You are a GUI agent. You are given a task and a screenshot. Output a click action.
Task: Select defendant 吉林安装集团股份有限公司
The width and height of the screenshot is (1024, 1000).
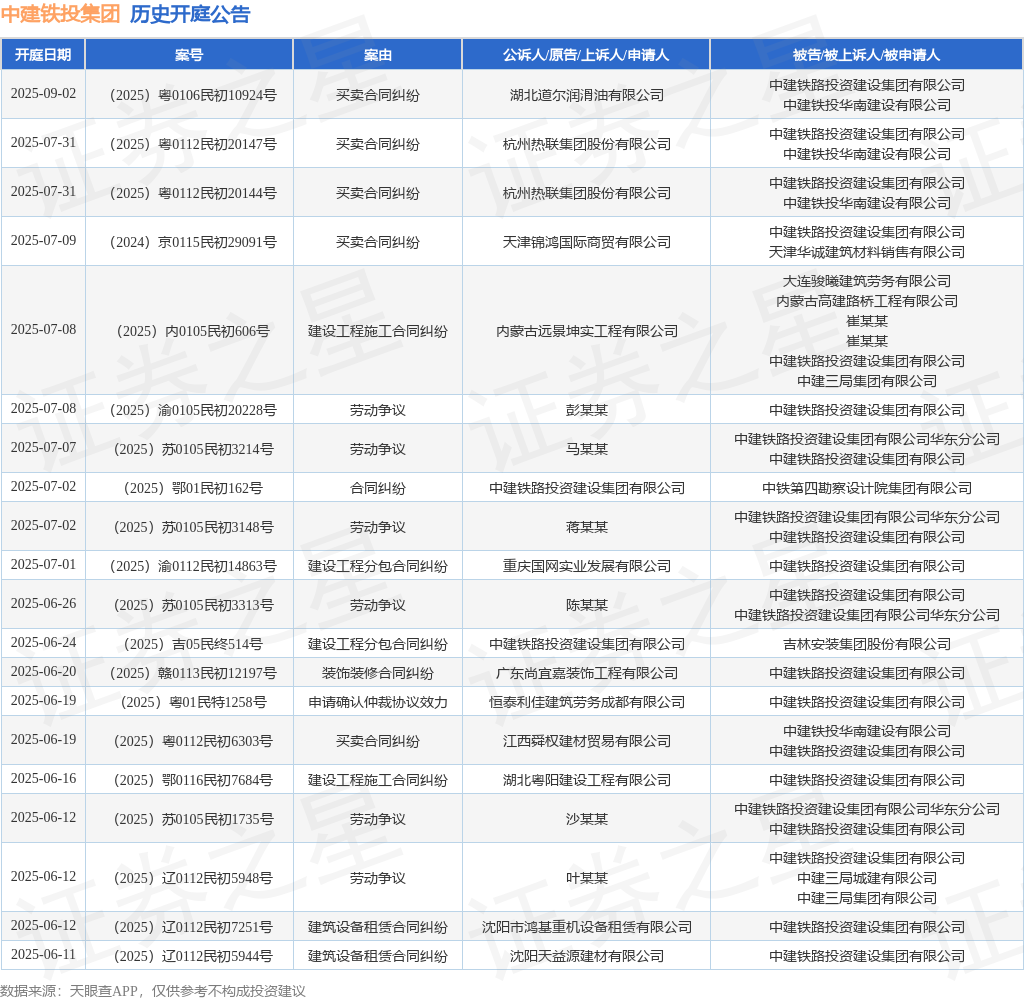pos(866,644)
